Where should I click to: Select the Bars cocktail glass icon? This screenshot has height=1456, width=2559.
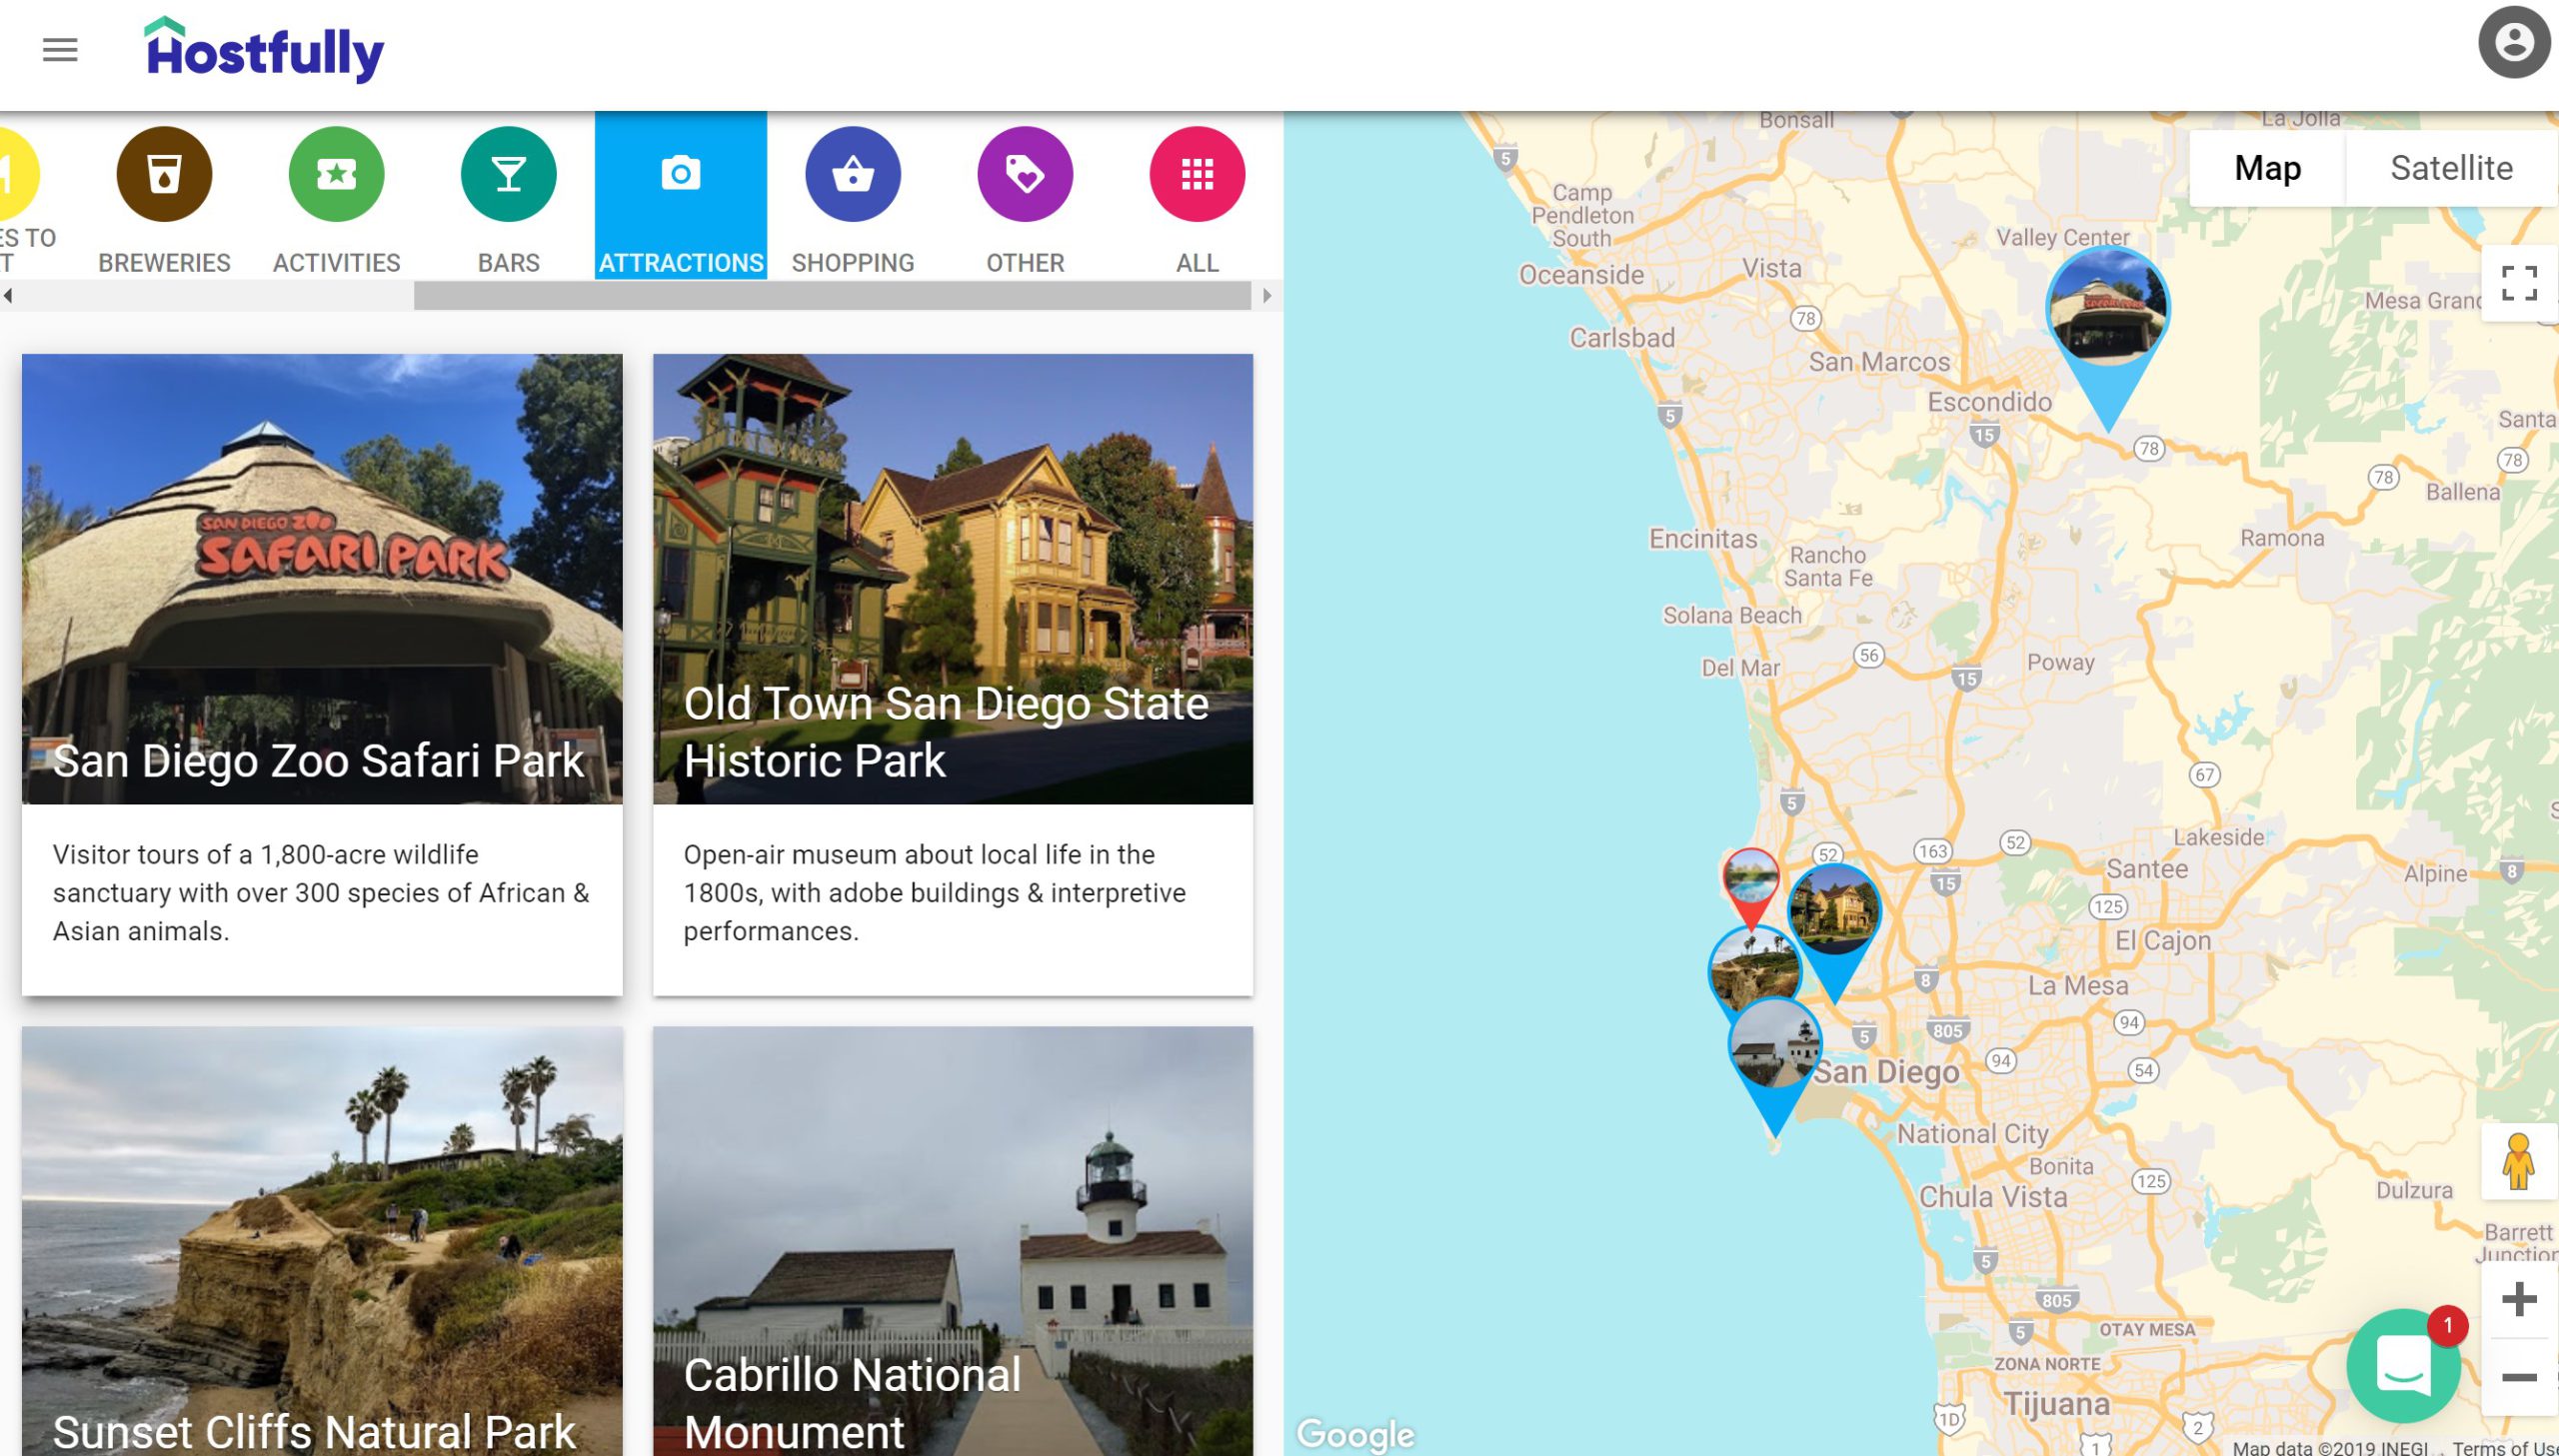[508, 175]
